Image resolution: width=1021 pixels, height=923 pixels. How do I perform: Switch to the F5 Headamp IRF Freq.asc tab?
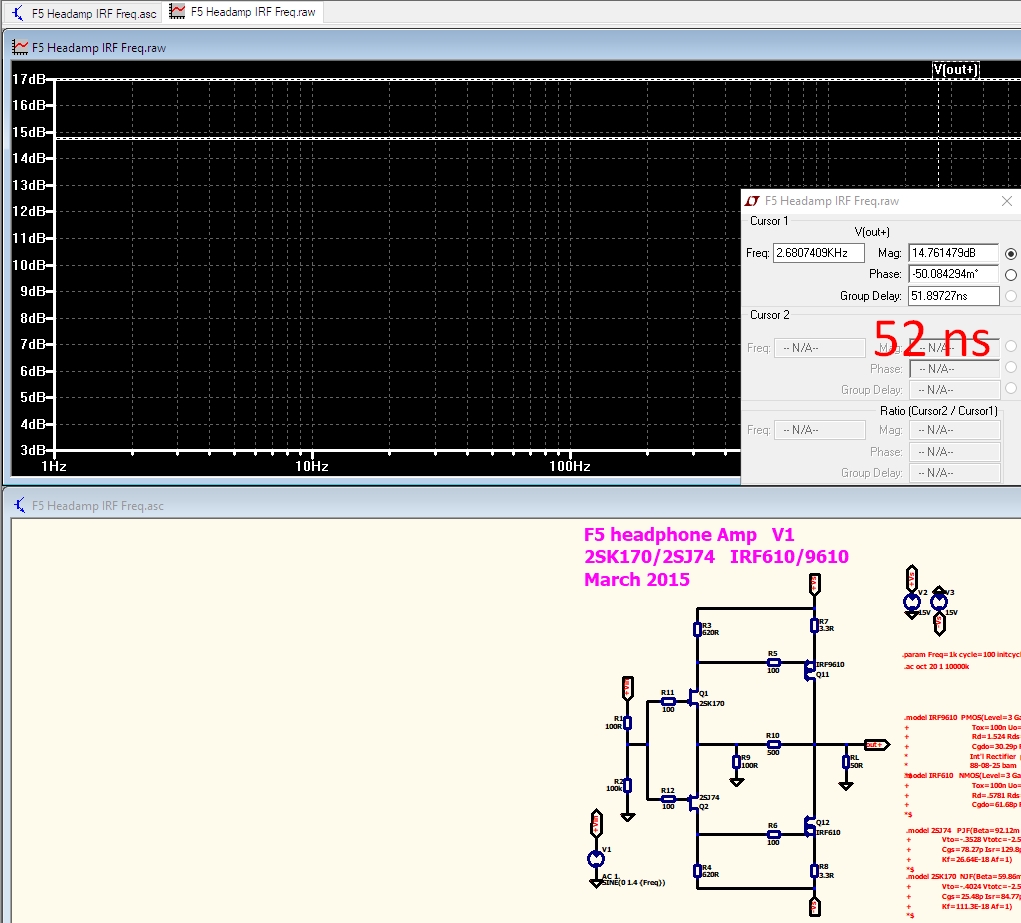(86, 13)
